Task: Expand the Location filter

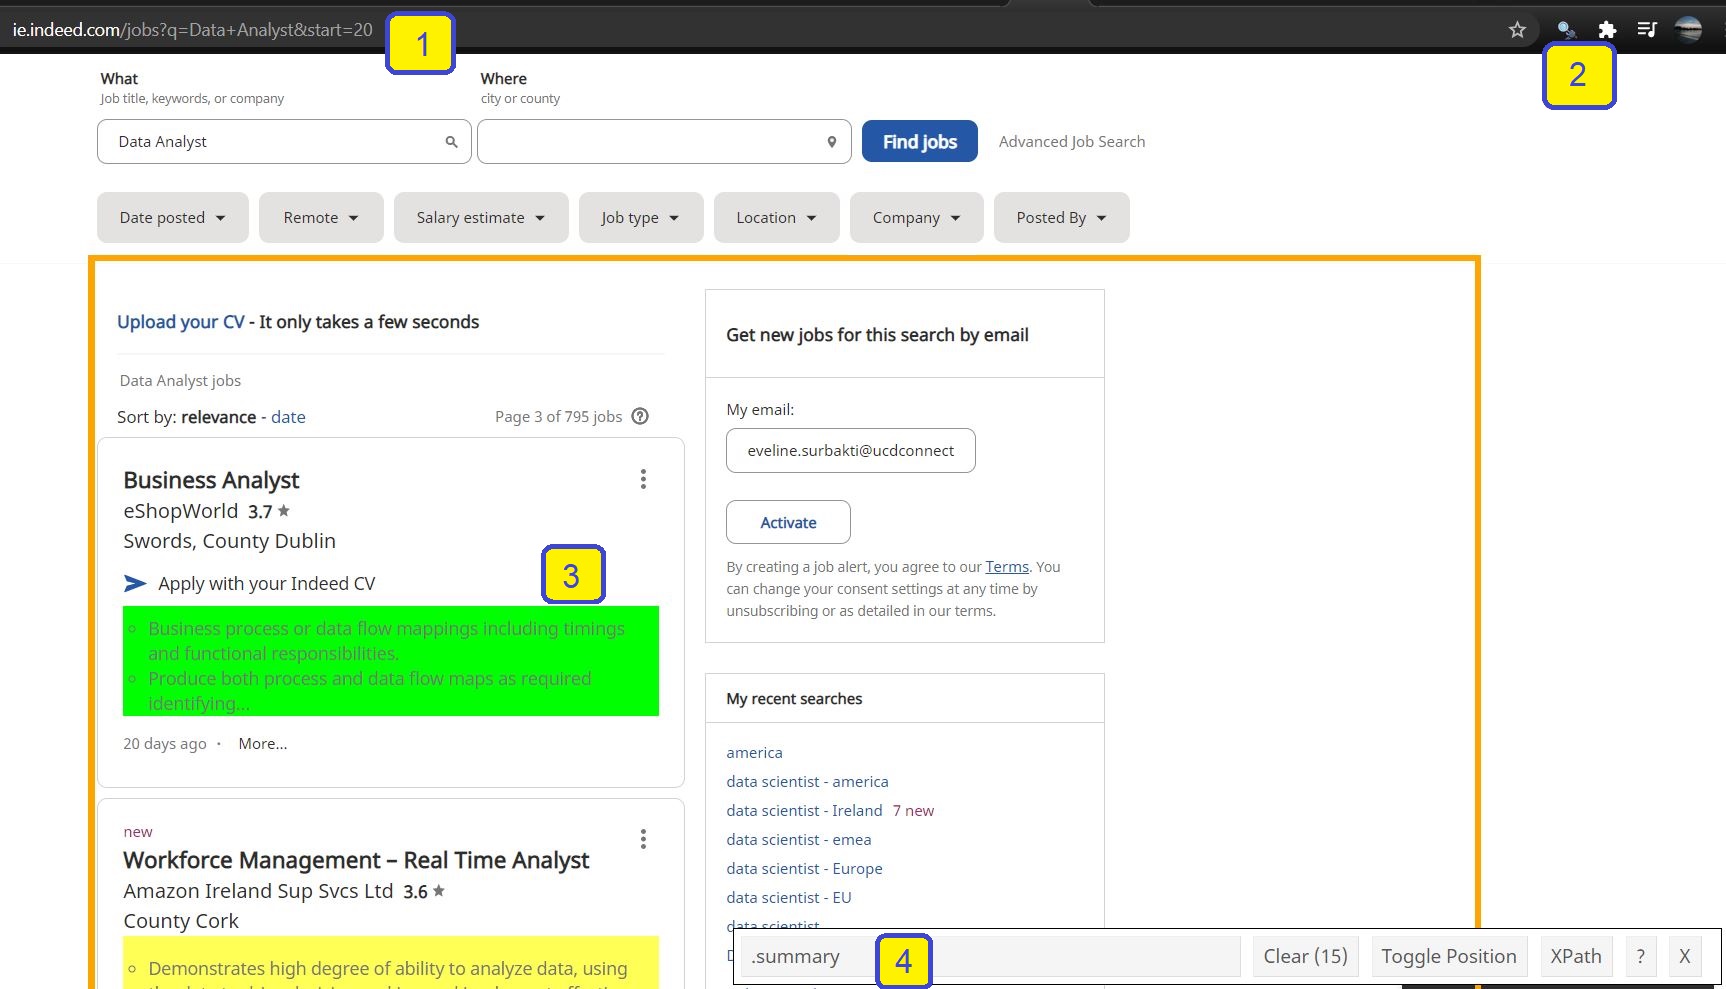Action: [777, 217]
